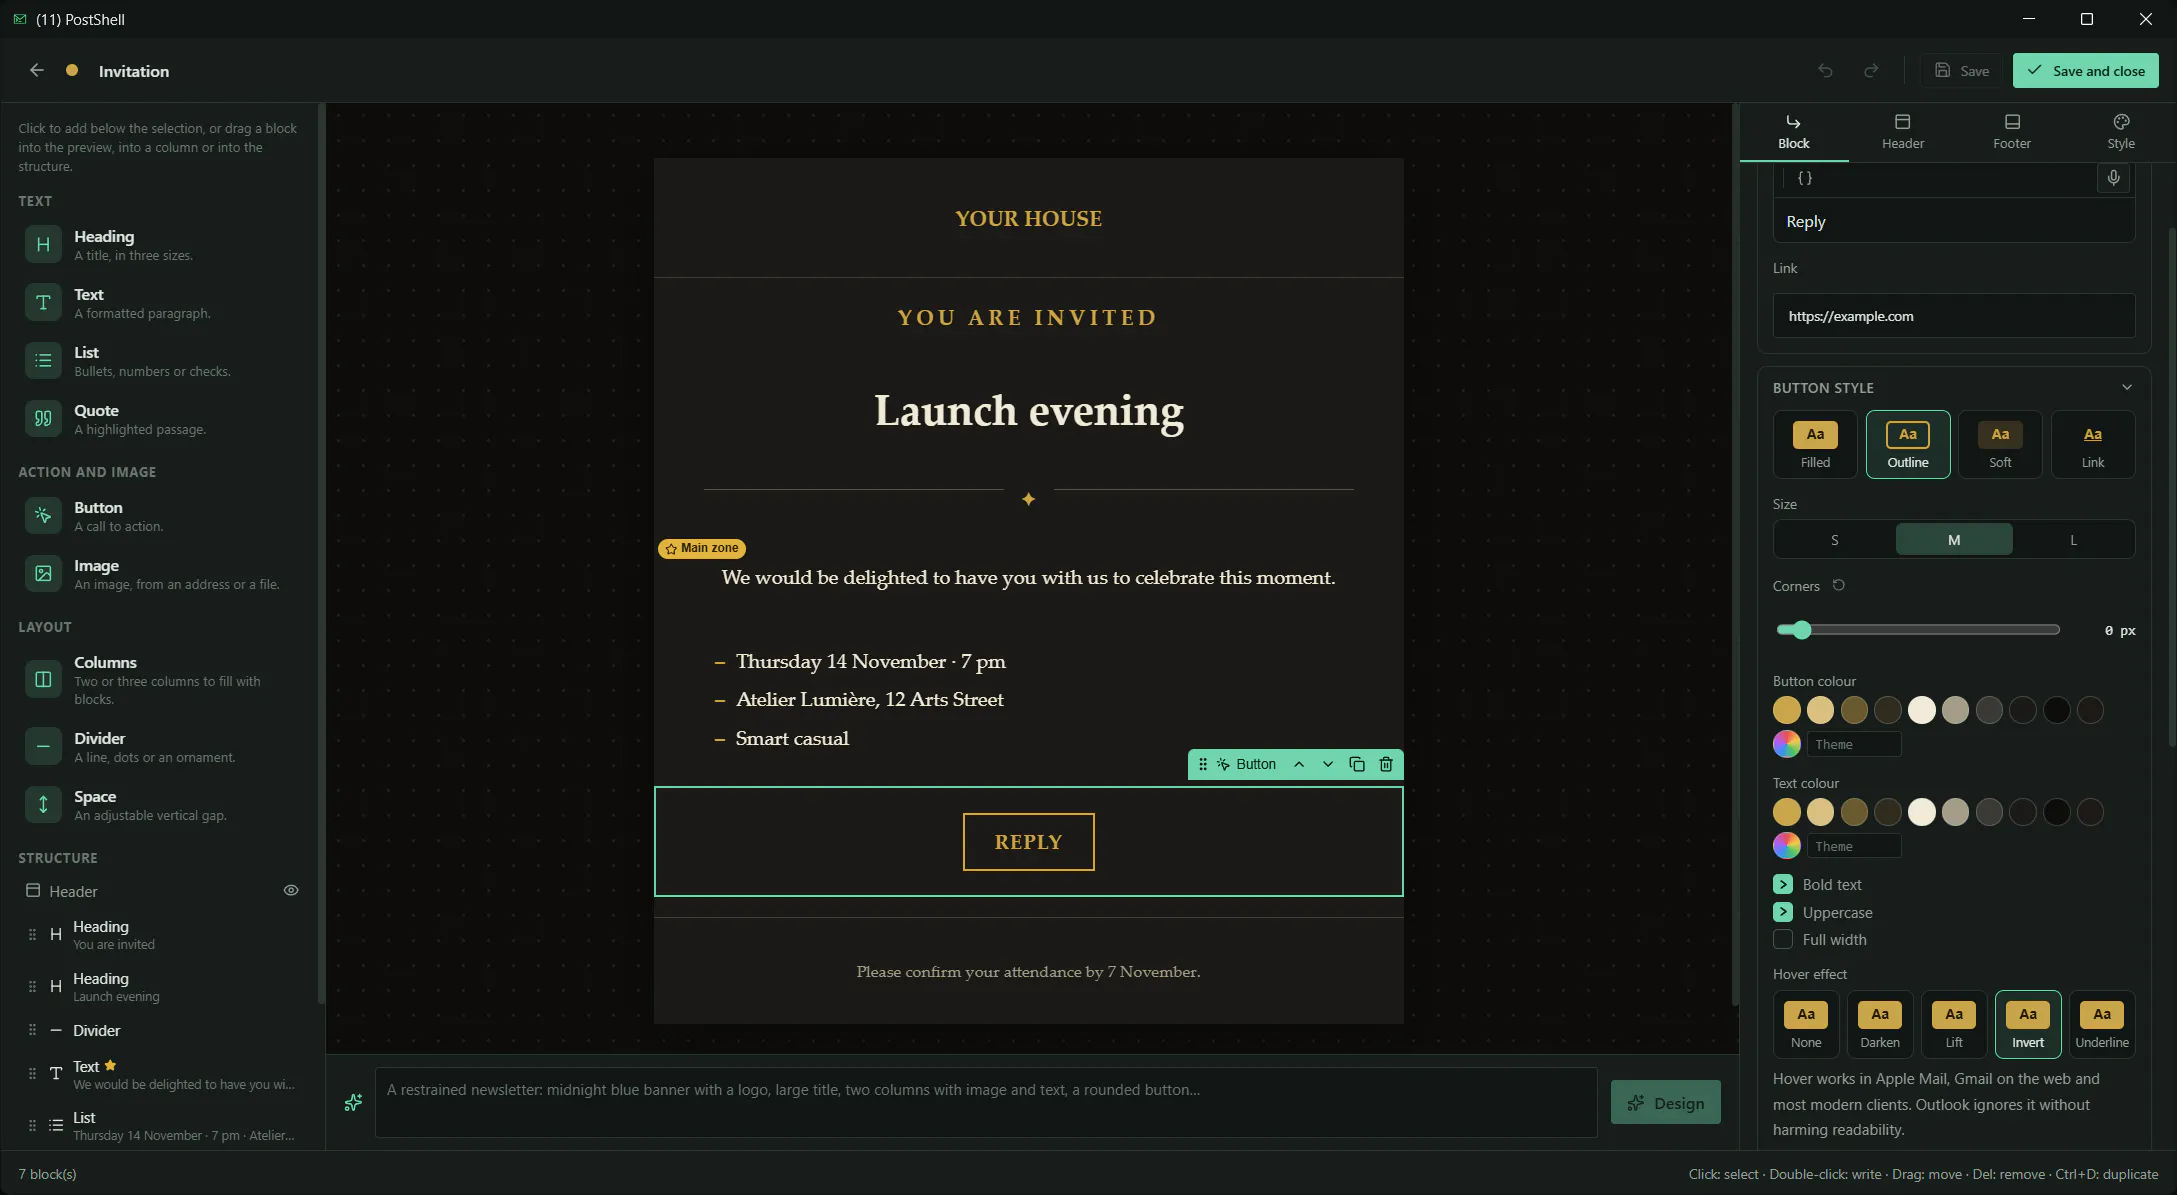Click the back arrow beside Invitation

tap(37, 70)
